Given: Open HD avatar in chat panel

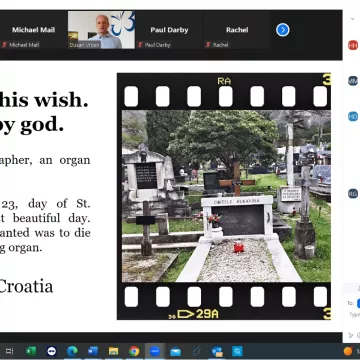Looking at the screenshot, I should click(x=353, y=116).
